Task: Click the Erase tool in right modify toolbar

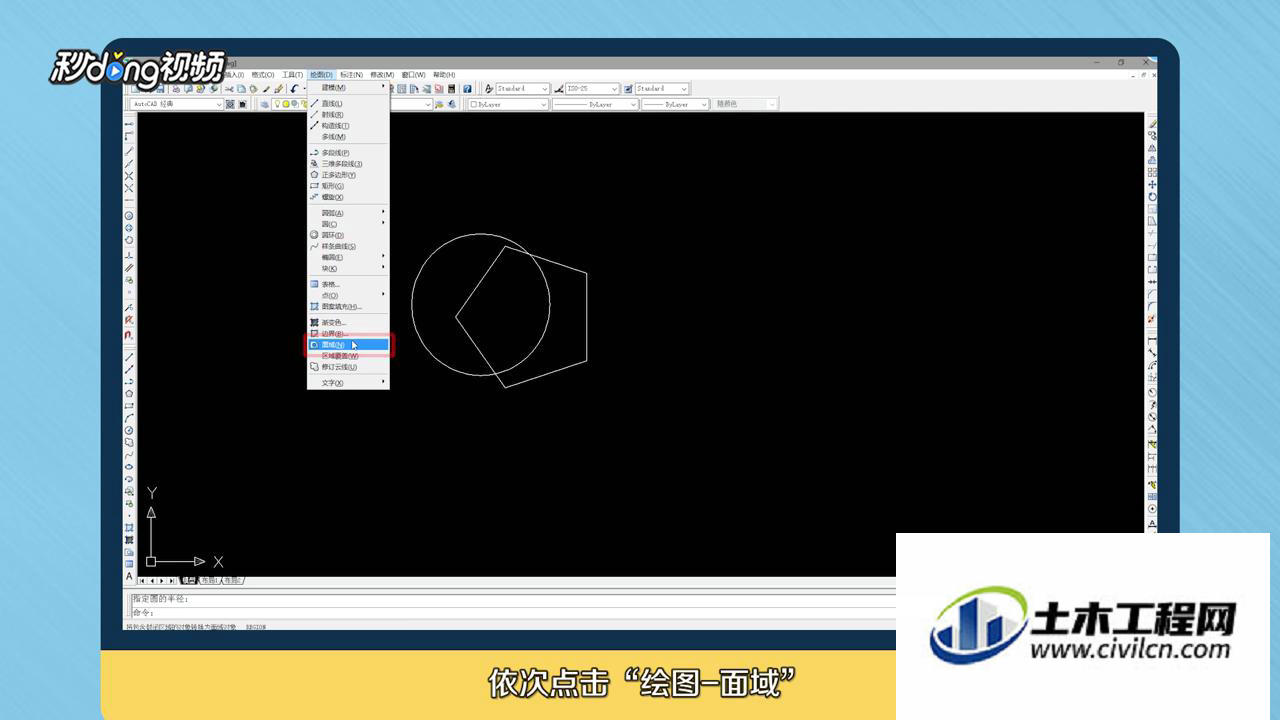Action: tap(1152, 124)
